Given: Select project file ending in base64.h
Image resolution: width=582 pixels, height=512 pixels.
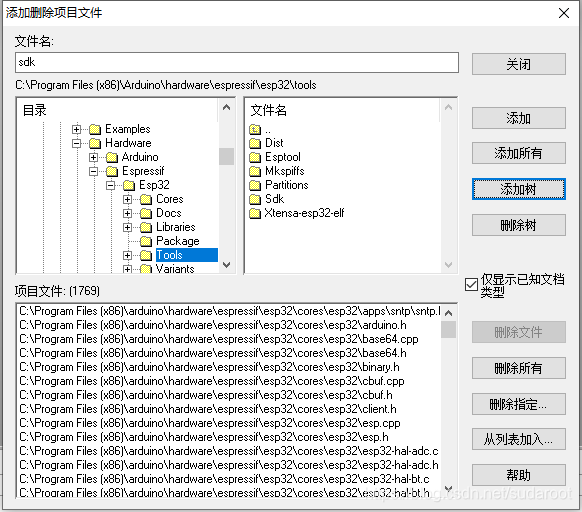Looking at the screenshot, I should coord(213,353).
